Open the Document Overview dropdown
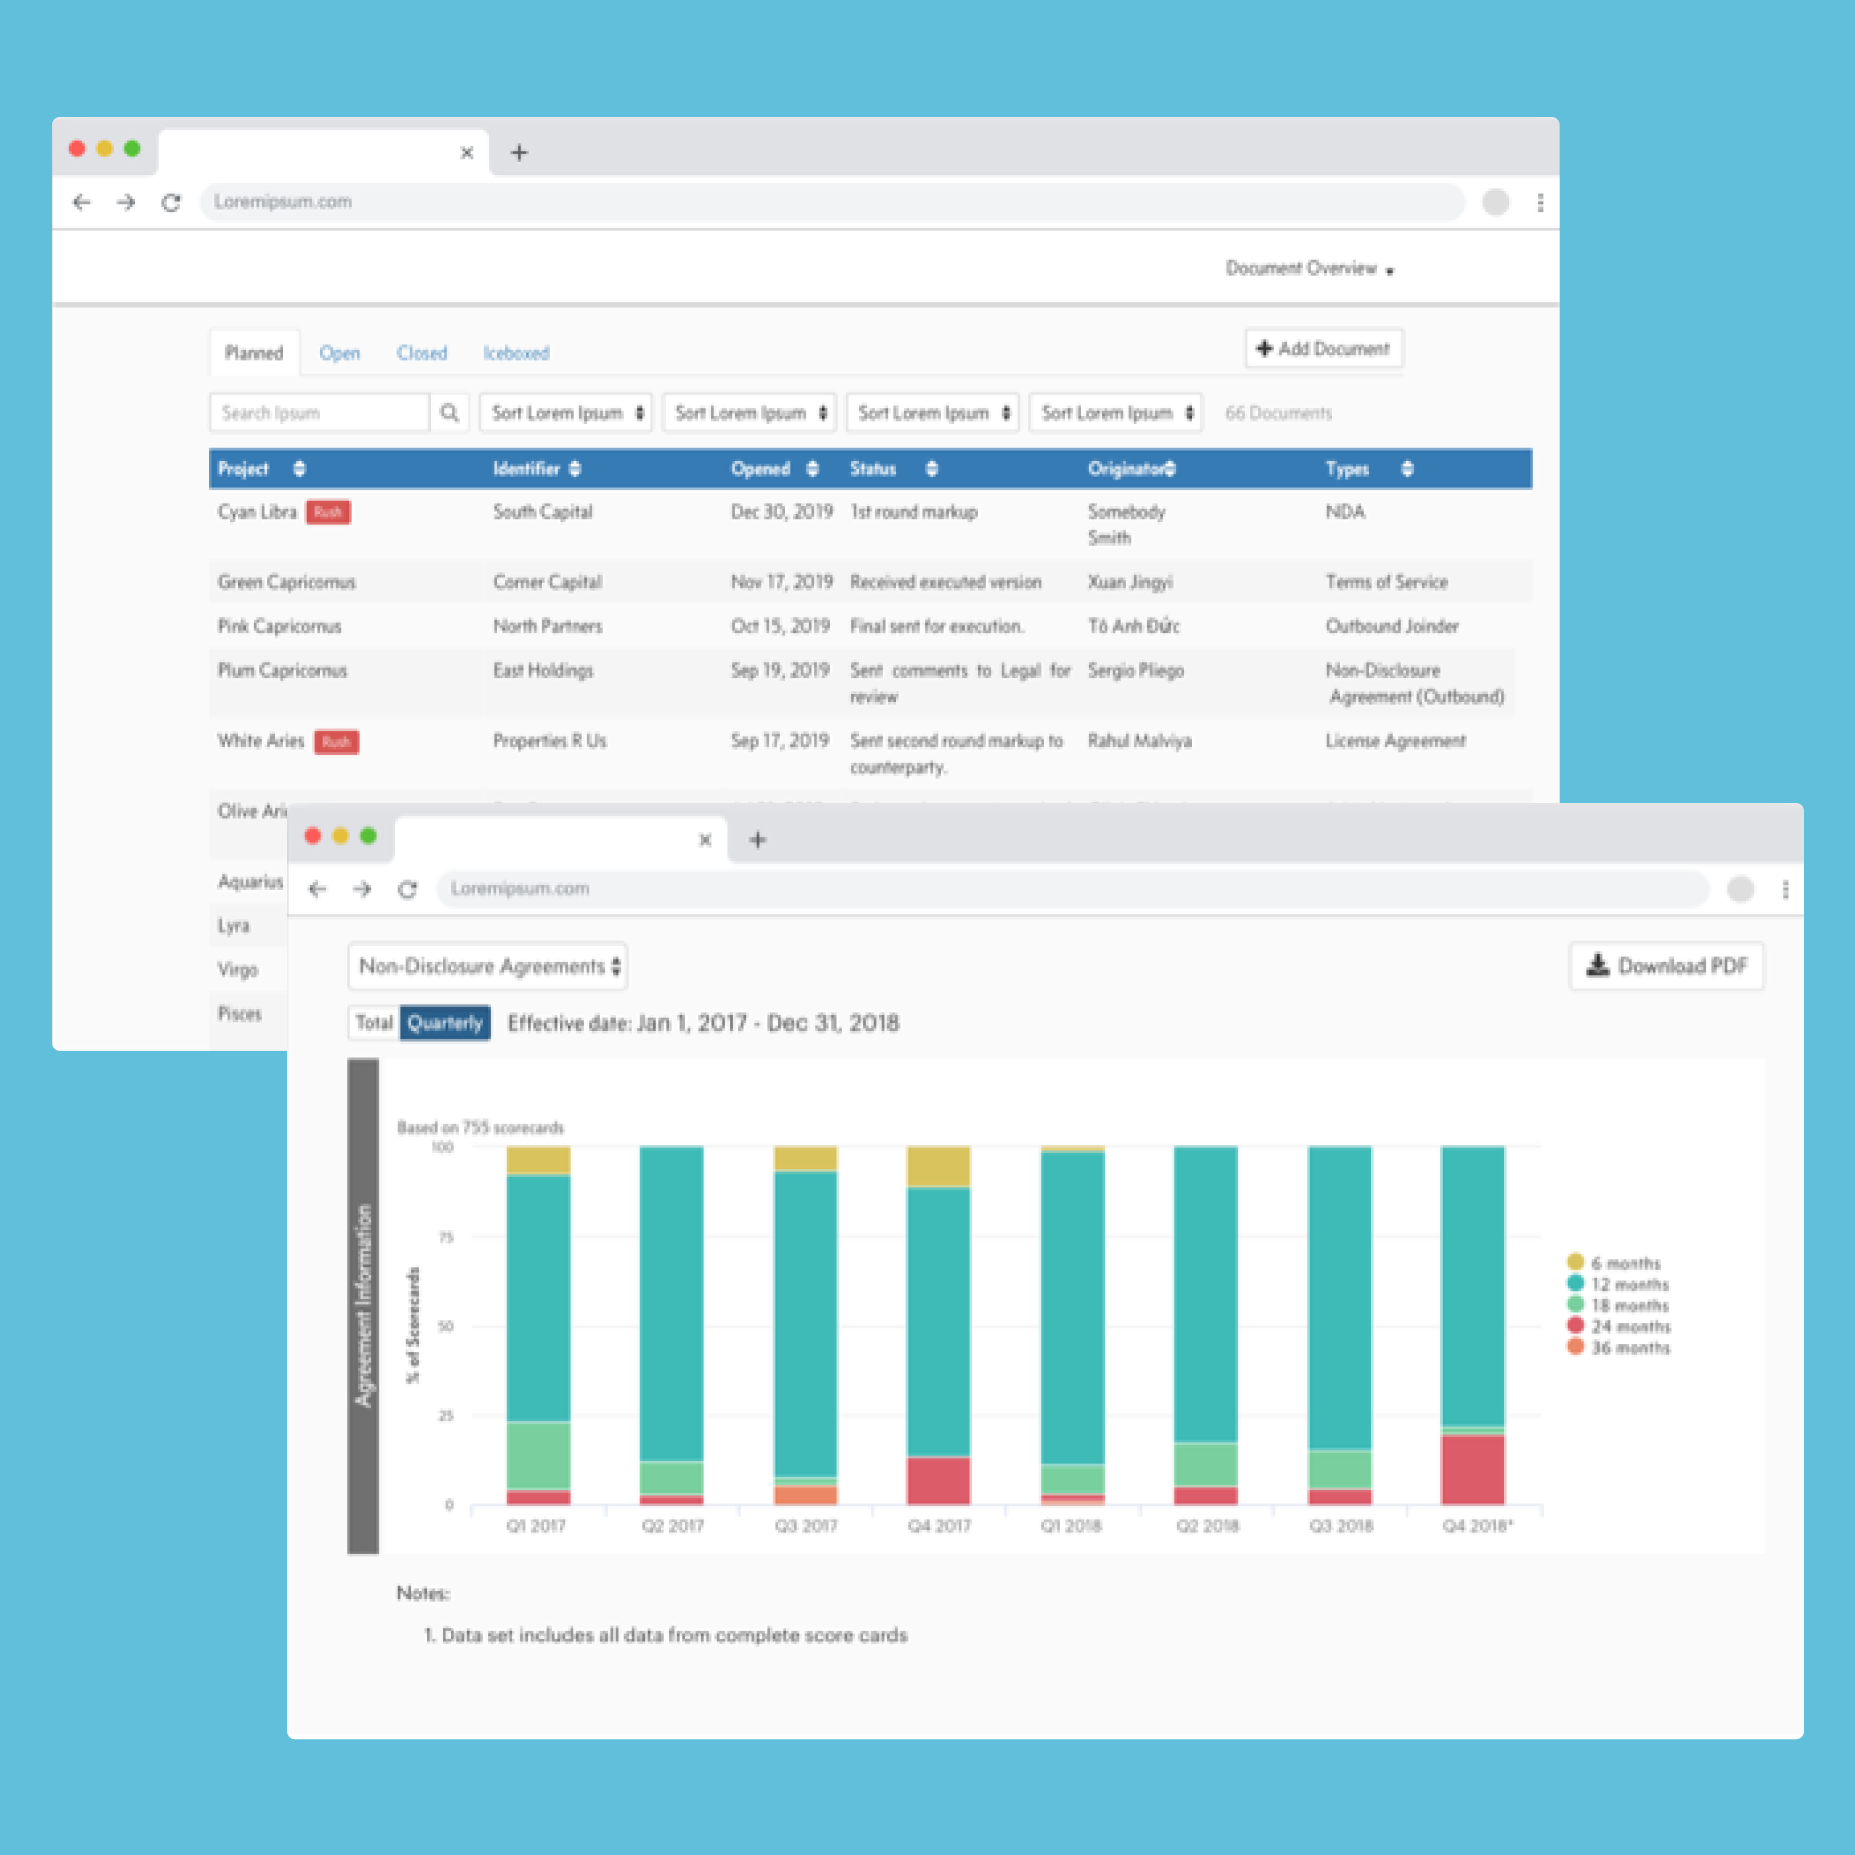The image size is (1855, 1855). tap(1309, 269)
